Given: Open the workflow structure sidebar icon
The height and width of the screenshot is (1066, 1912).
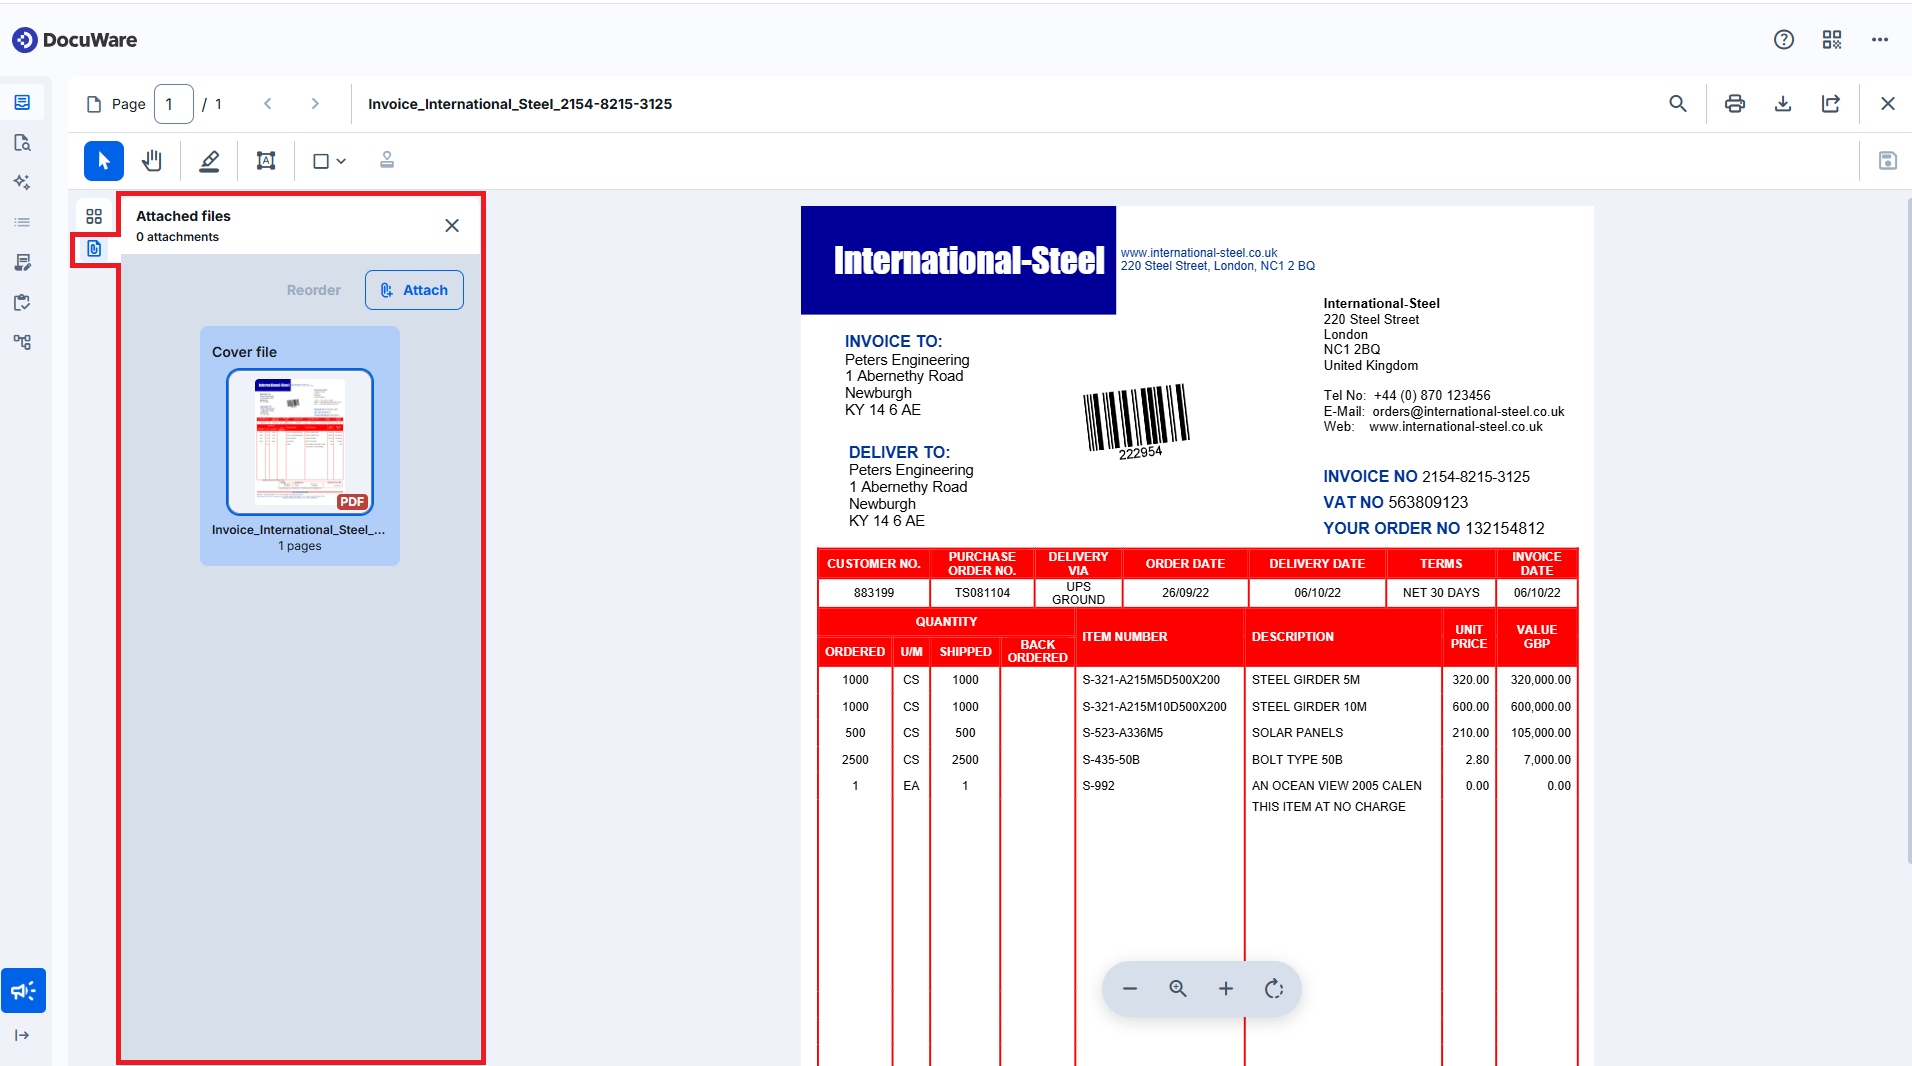Looking at the screenshot, I should [x=22, y=342].
